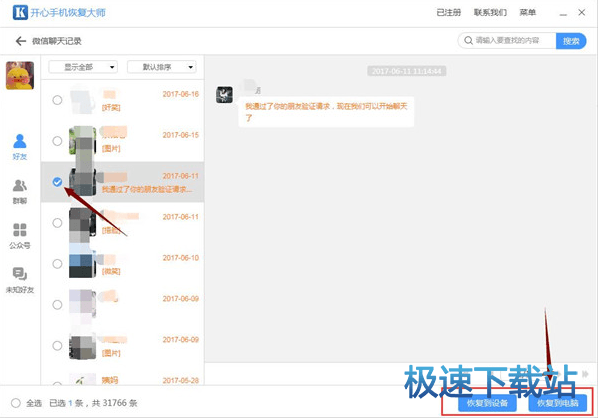The image size is (598, 419).
Task: Select the radio for the 2017-06-10 chat
Action: point(57,263)
